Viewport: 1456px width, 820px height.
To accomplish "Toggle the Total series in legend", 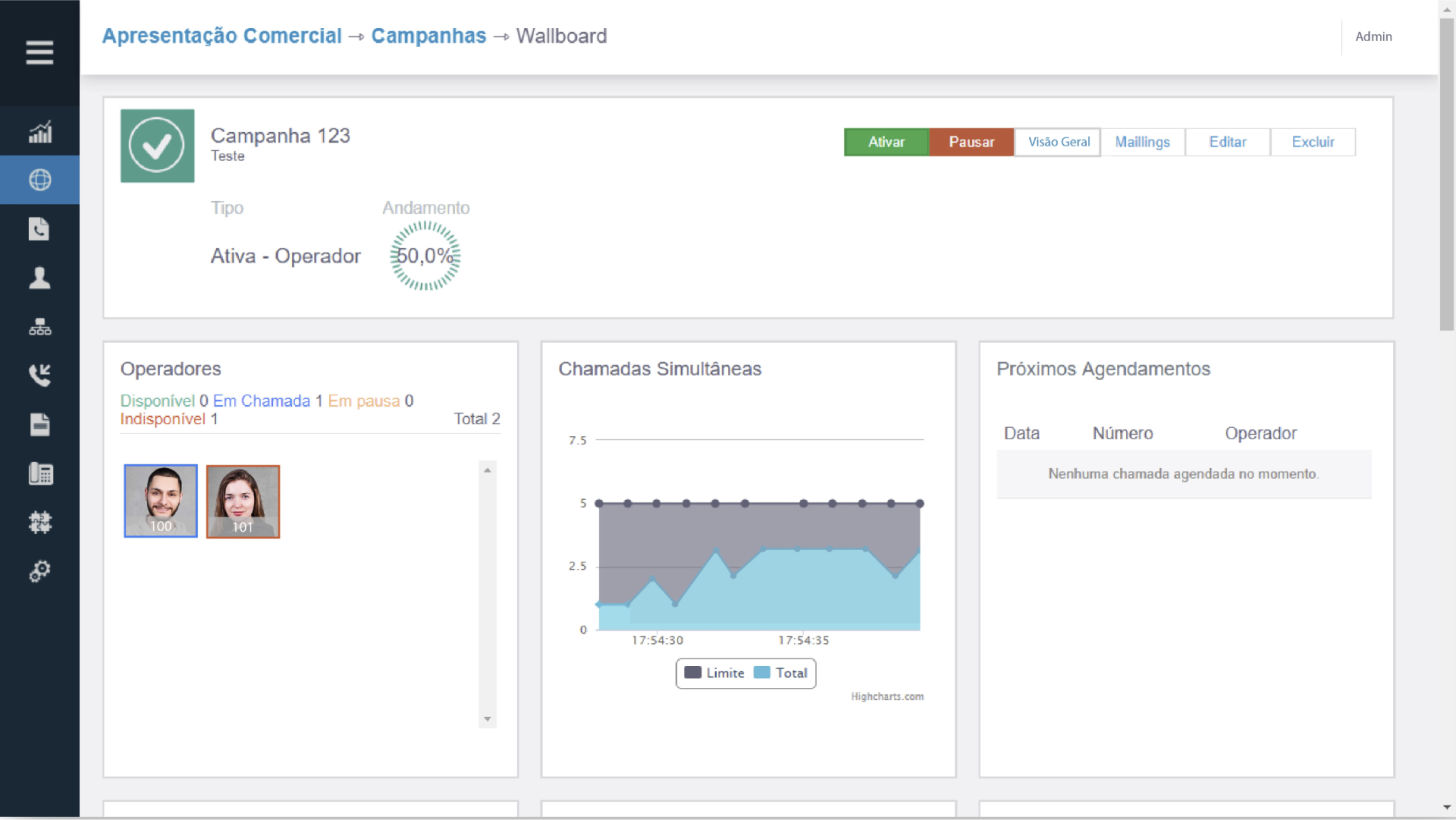I will coord(780,673).
